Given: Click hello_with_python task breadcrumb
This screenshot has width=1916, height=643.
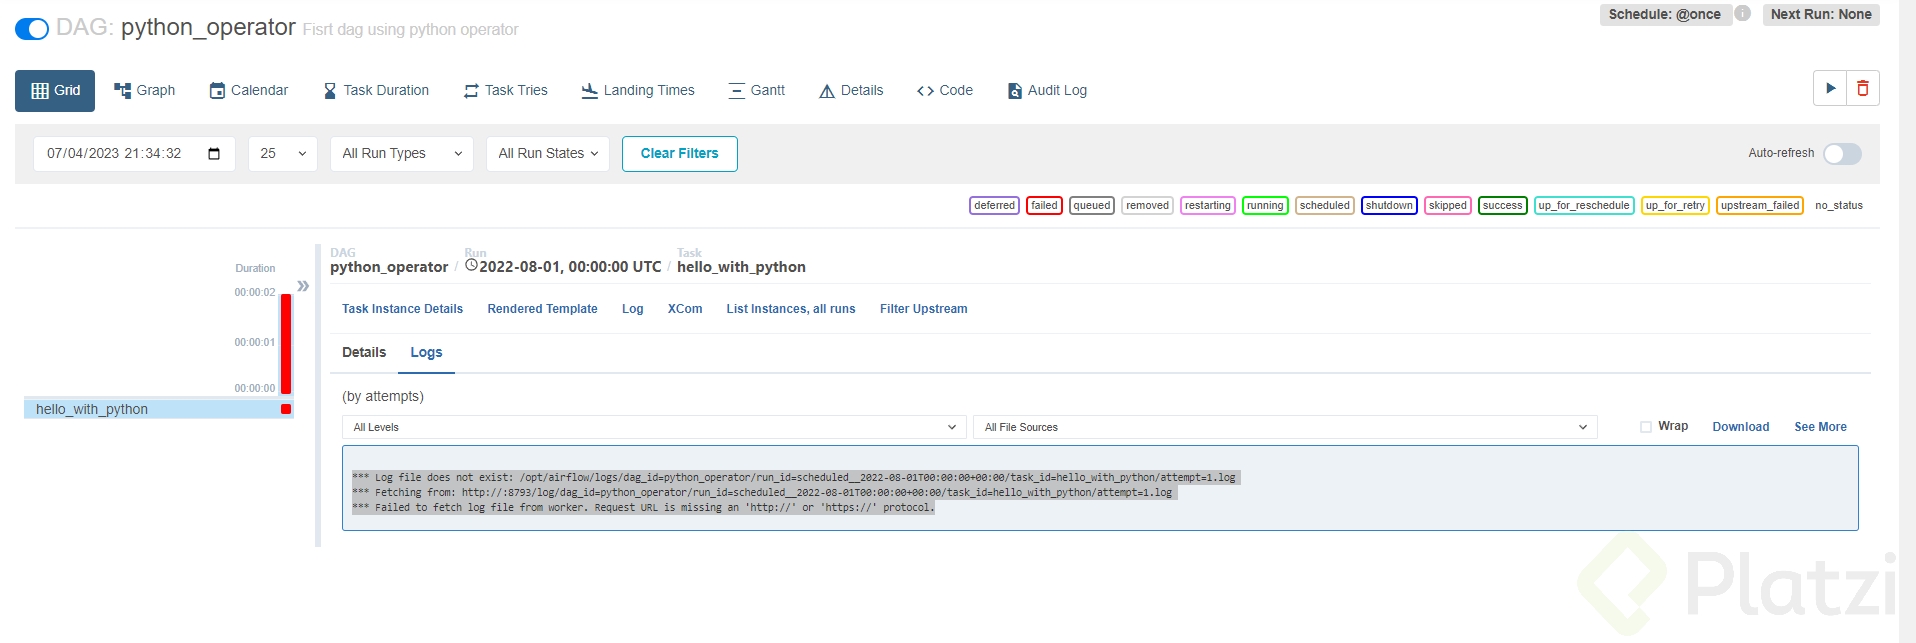Looking at the screenshot, I should pos(741,267).
